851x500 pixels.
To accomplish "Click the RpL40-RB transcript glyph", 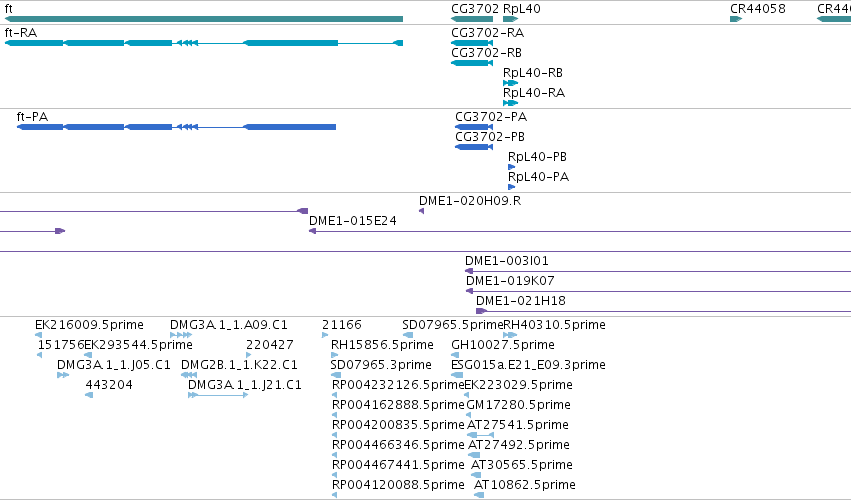I will coord(511,83).
